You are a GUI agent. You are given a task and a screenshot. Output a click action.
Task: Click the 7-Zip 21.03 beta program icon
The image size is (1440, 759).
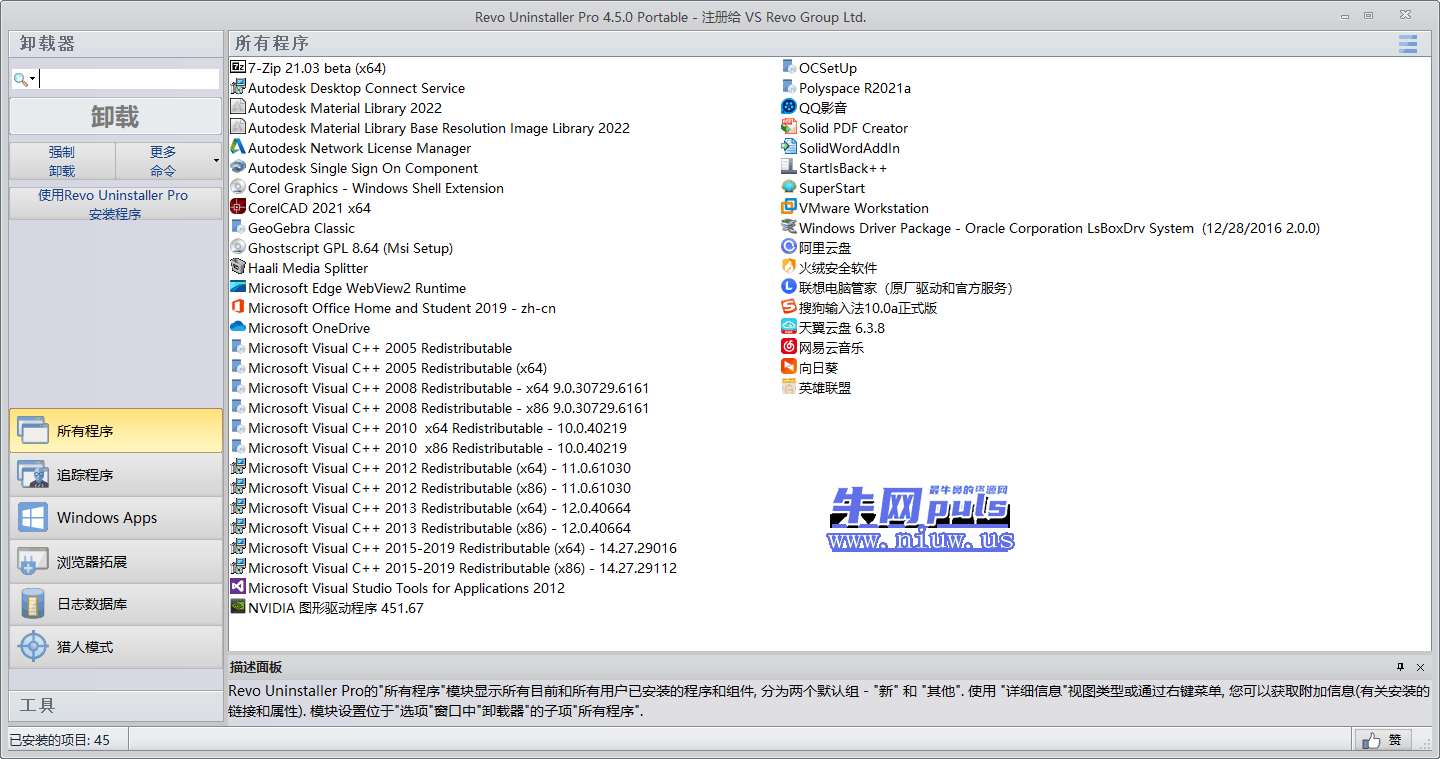[238, 67]
